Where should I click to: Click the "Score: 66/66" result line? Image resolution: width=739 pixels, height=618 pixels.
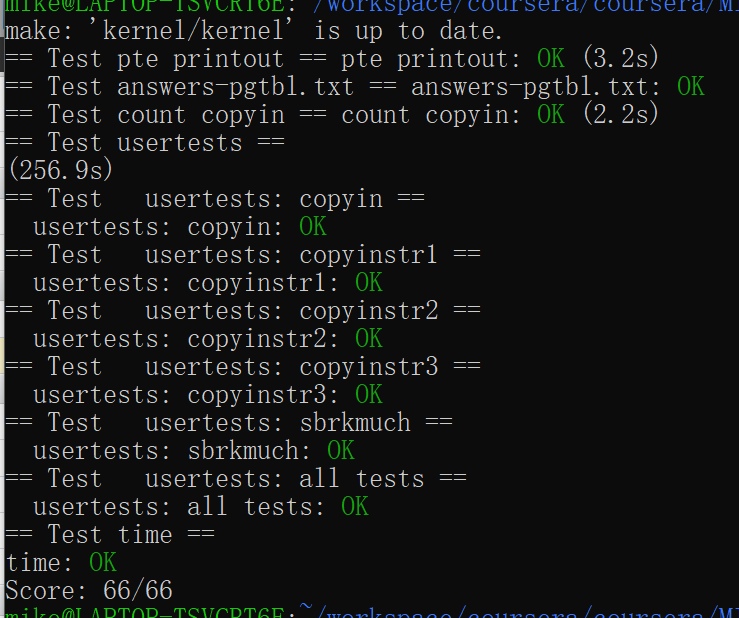(88, 590)
